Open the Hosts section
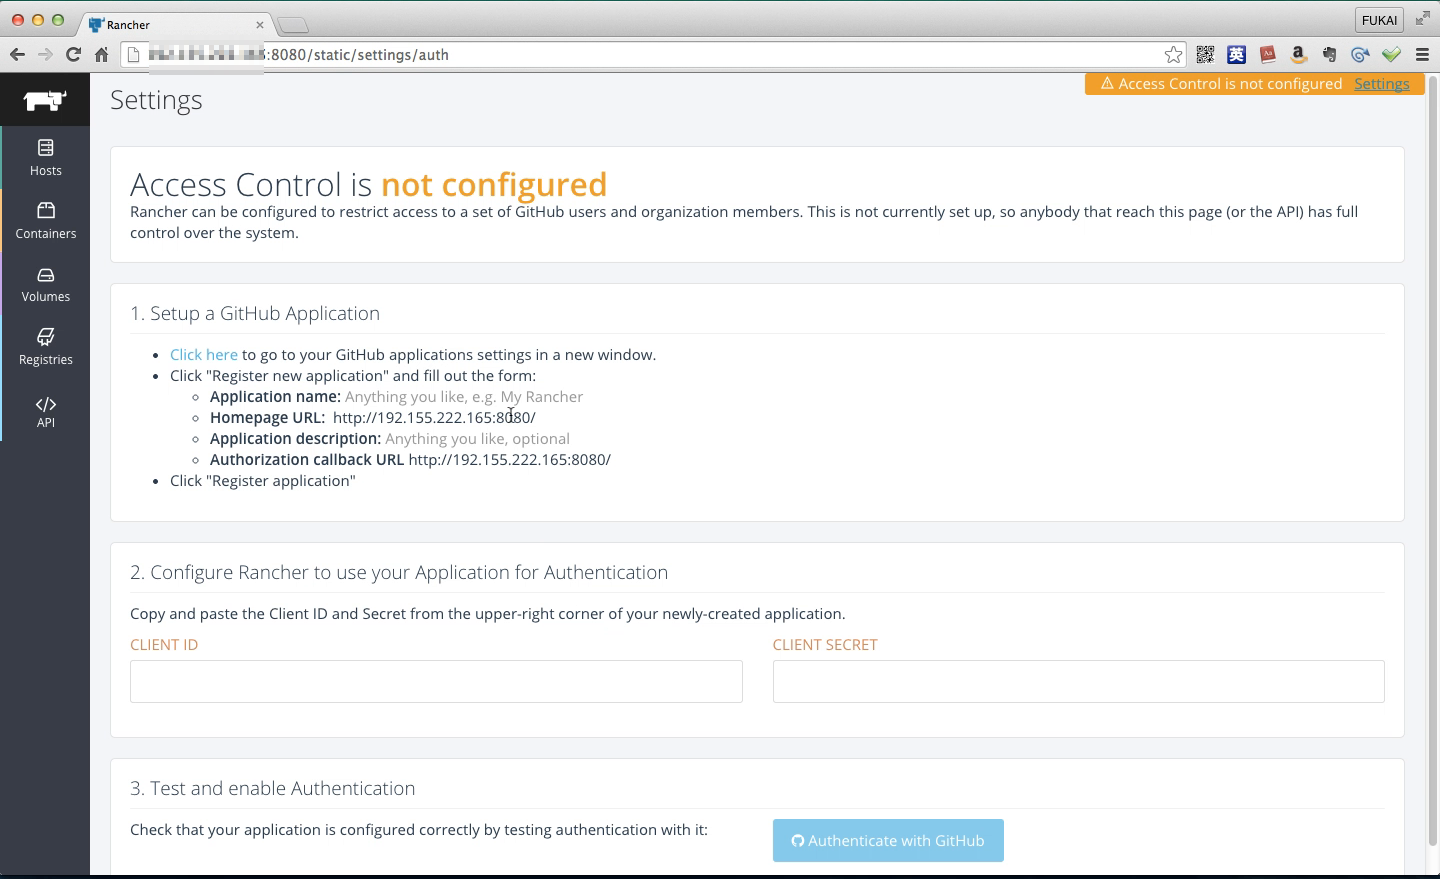The height and width of the screenshot is (879, 1440). pyautogui.click(x=46, y=158)
